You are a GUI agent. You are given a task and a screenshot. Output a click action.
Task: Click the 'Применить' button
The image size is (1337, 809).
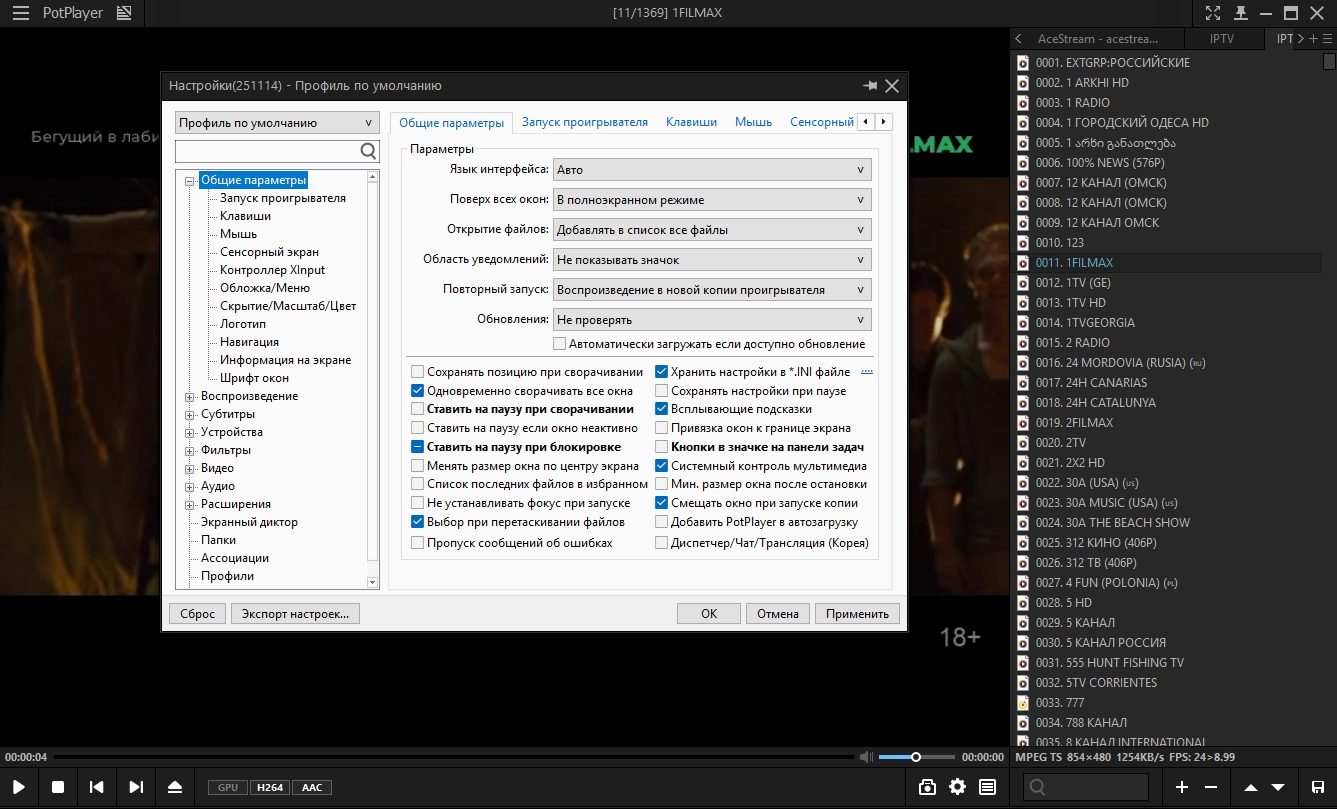point(857,614)
